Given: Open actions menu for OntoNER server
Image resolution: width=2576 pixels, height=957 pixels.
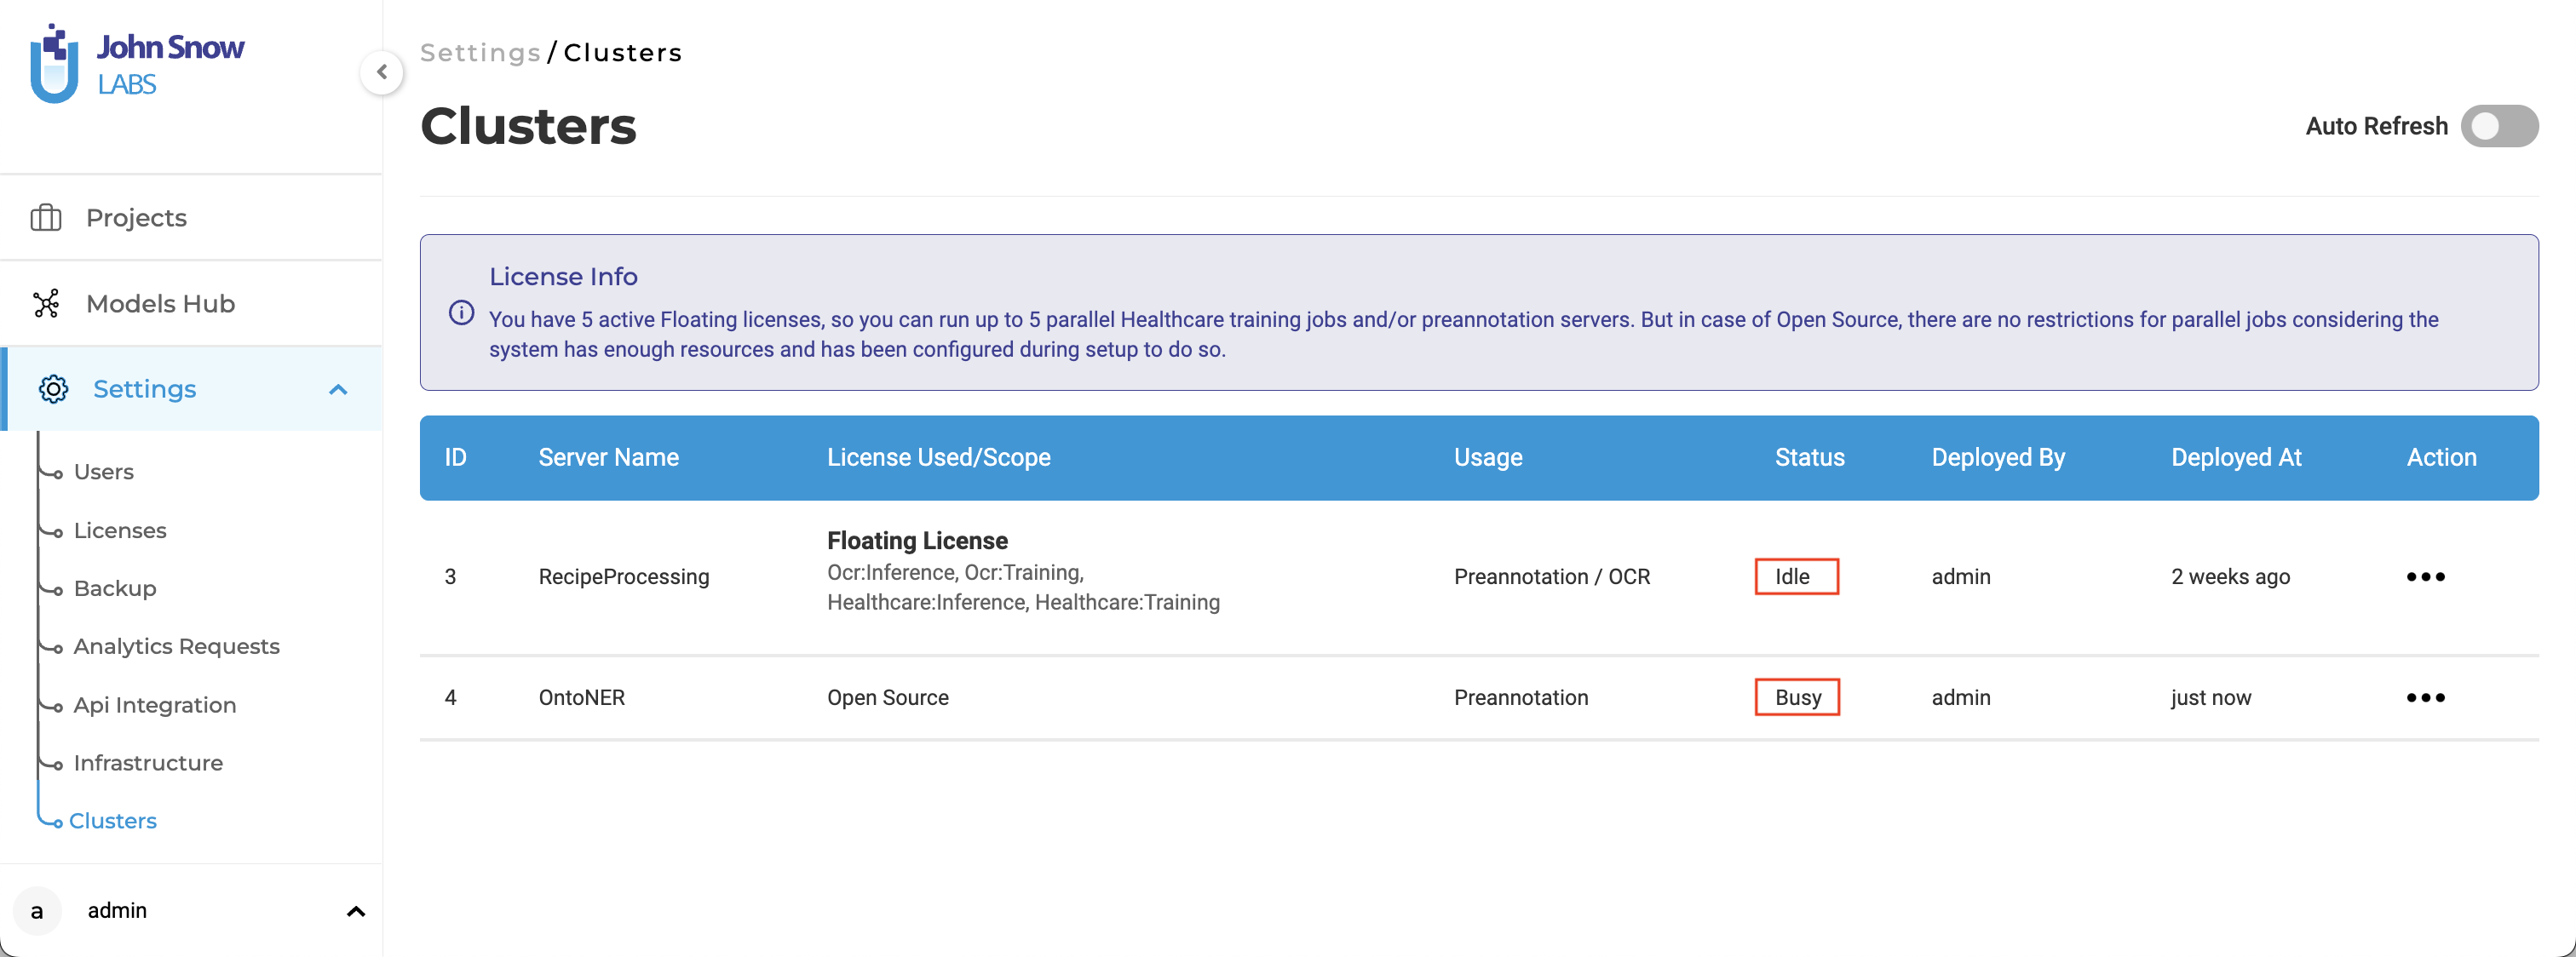Looking at the screenshot, I should (2425, 698).
